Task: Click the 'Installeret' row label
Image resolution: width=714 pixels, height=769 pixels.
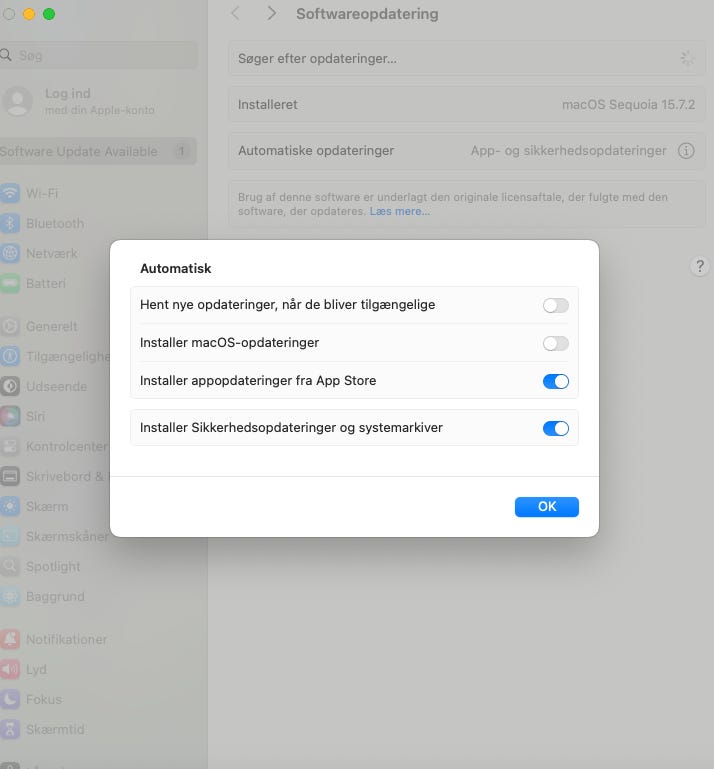Action: [x=268, y=104]
